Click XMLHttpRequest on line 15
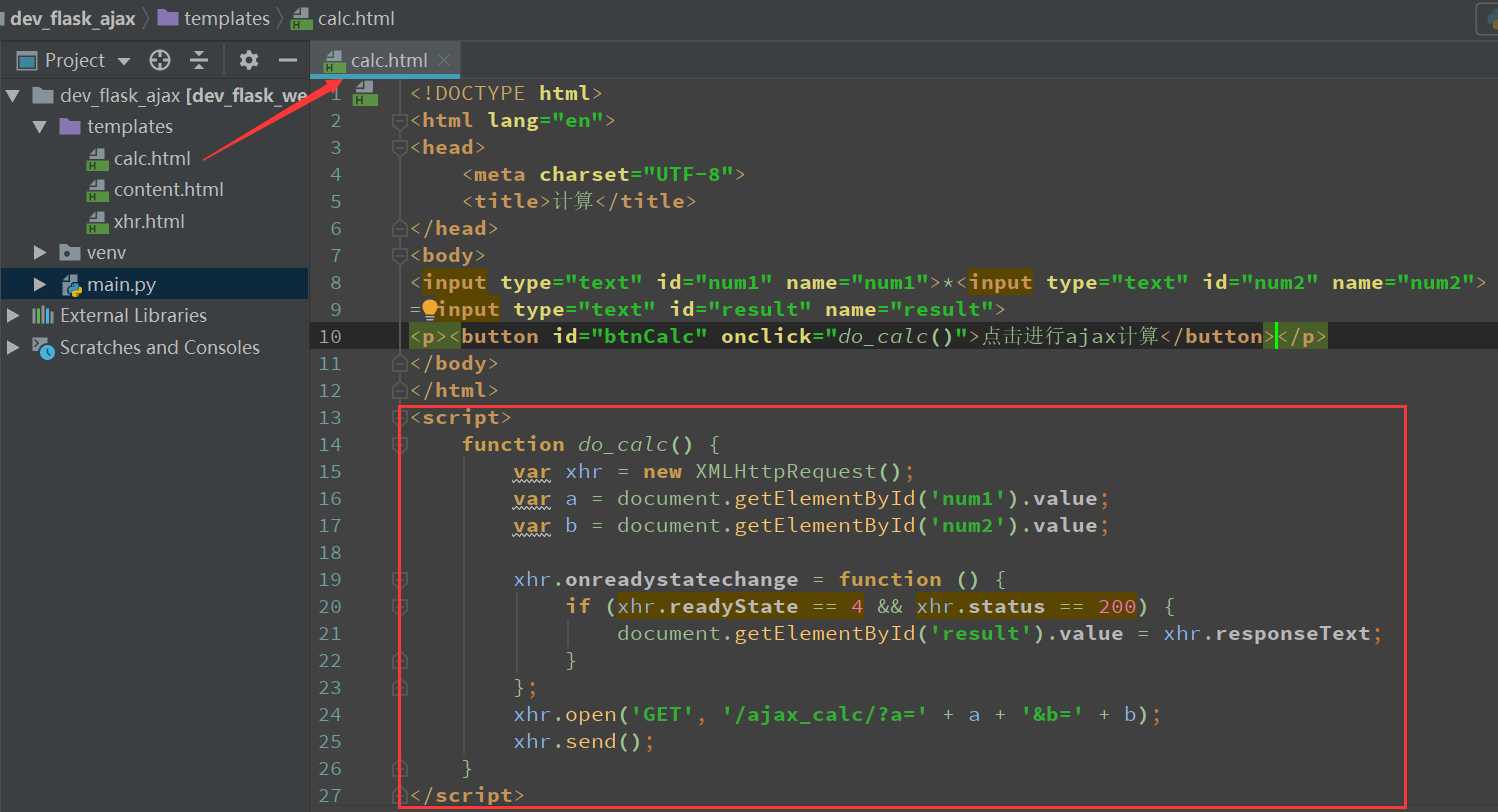 click(786, 471)
